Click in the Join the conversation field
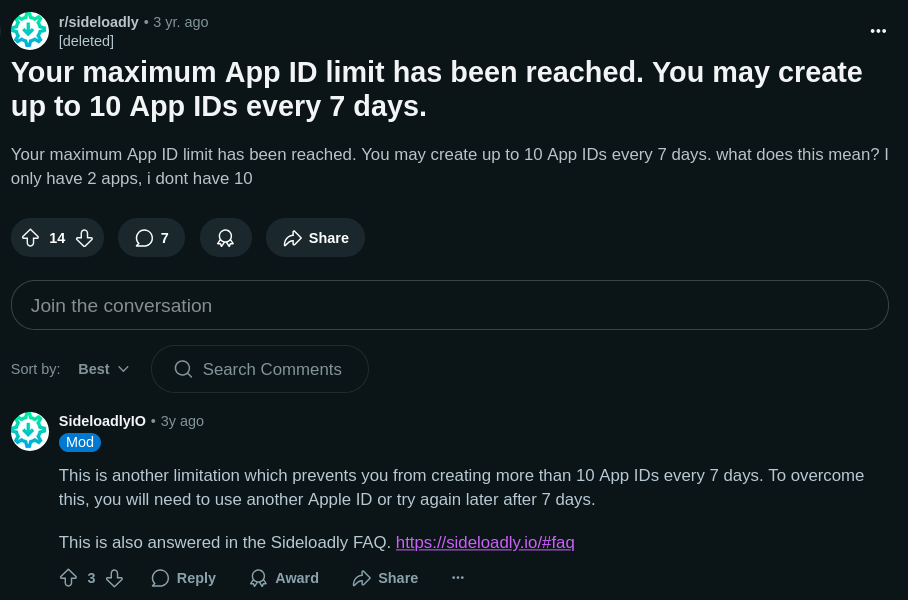The image size is (908, 600). pyautogui.click(x=449, y=305)
